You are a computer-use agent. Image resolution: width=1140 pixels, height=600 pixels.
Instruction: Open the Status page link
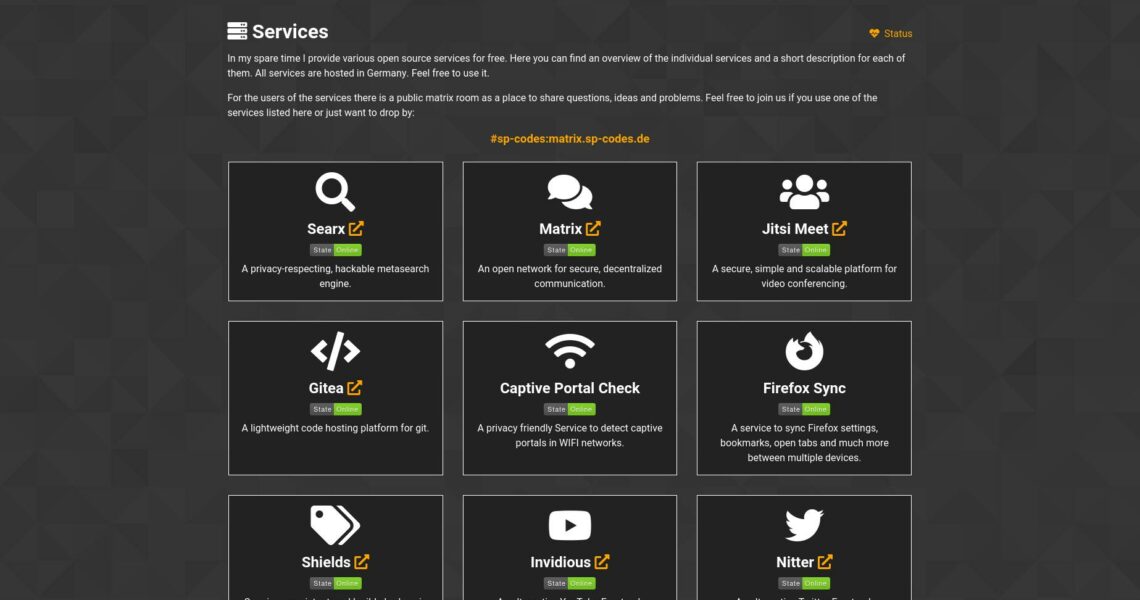891,34
